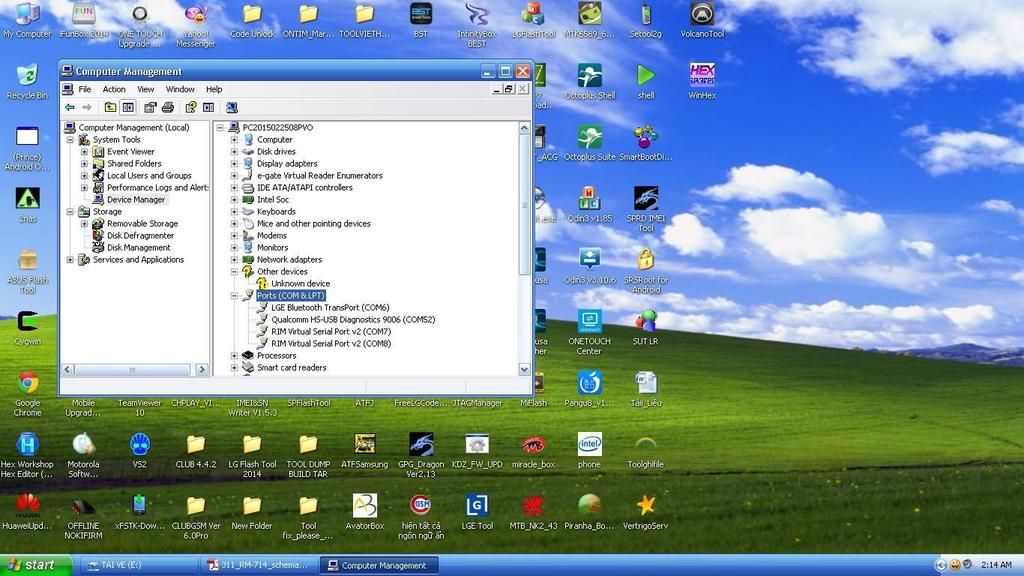Viewport: 1024px width, 576px height.
Task: Open the VertrigoServ desktop icon
Action: coord(645,511)
